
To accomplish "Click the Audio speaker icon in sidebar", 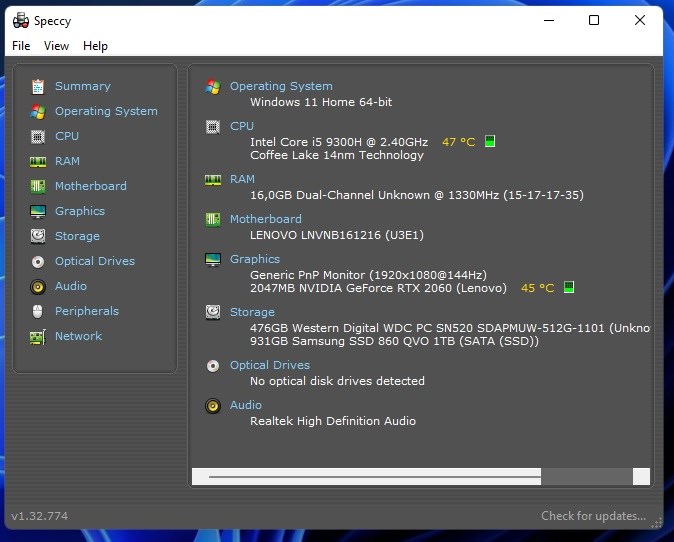I will (x=38, y=287).
